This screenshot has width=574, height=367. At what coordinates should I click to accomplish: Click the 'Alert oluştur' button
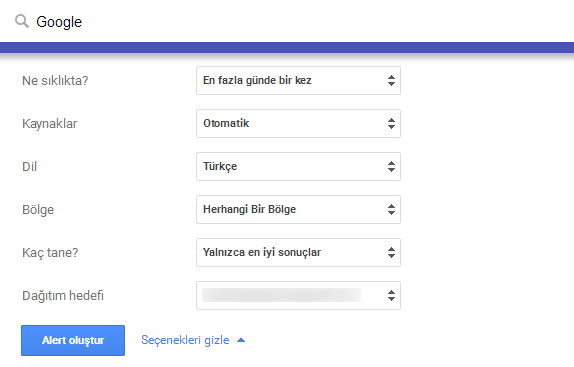tap(73, 340)
